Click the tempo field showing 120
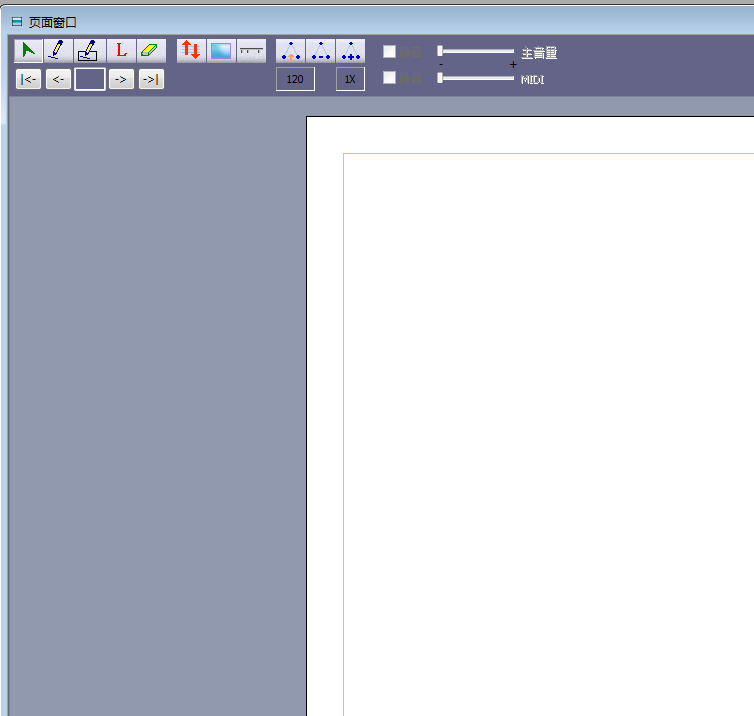This screenshot has height=716, width=754. 295,79
